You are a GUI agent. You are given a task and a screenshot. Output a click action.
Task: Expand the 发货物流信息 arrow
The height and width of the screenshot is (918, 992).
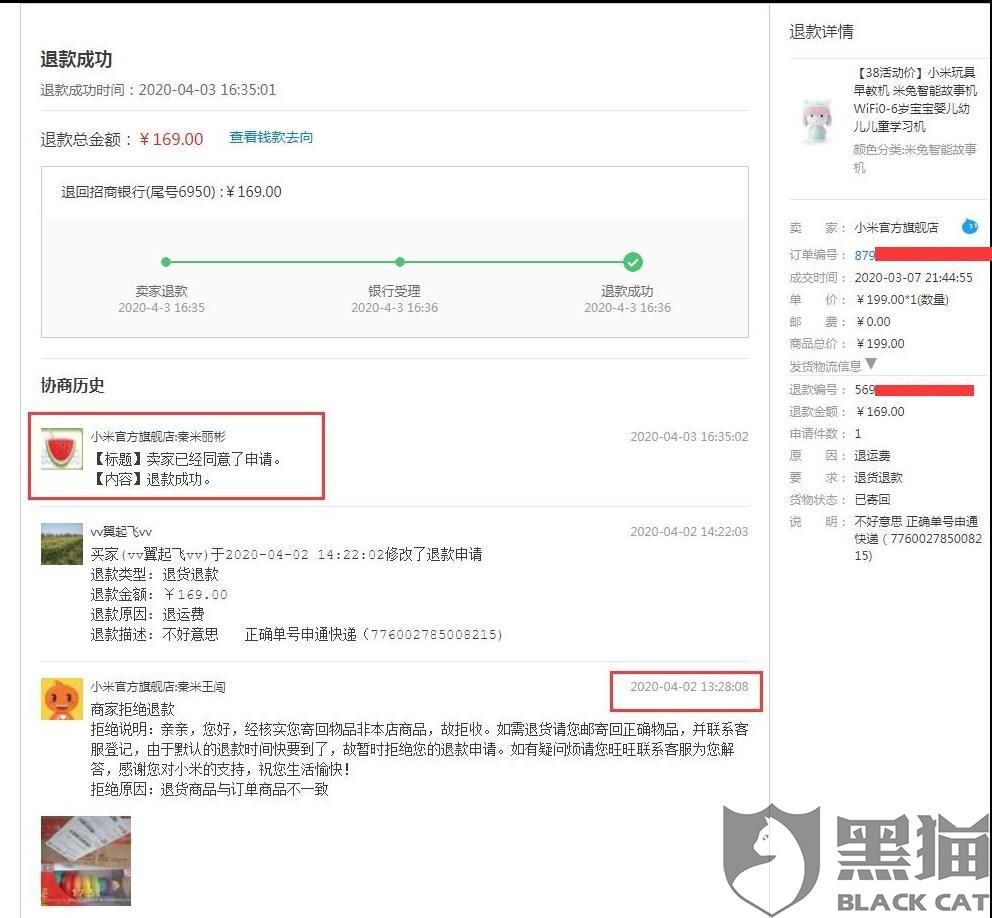click(871, 364)
